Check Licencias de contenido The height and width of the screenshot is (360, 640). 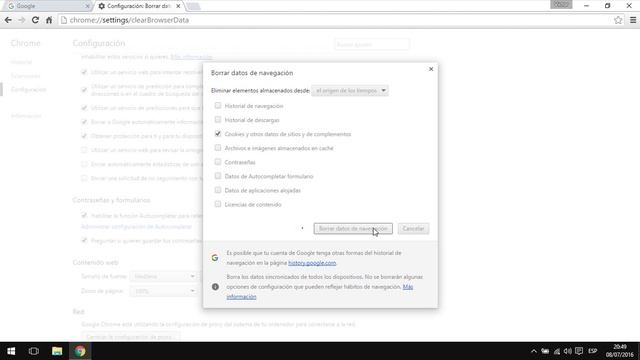click(218, 204)
